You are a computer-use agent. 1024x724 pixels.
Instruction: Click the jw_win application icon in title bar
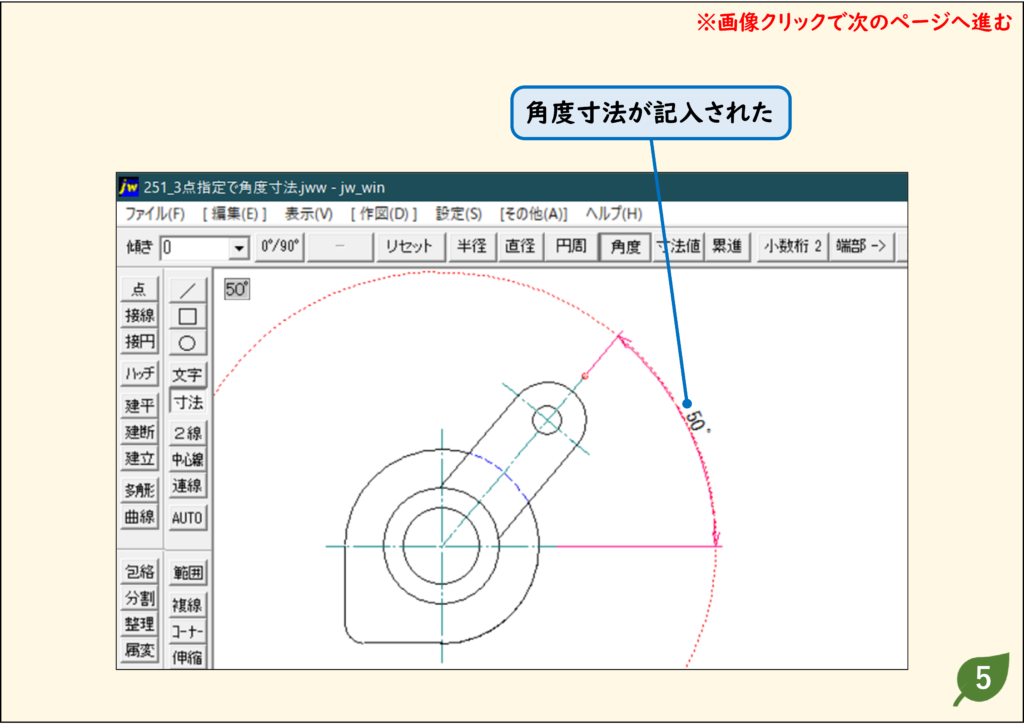129,187
